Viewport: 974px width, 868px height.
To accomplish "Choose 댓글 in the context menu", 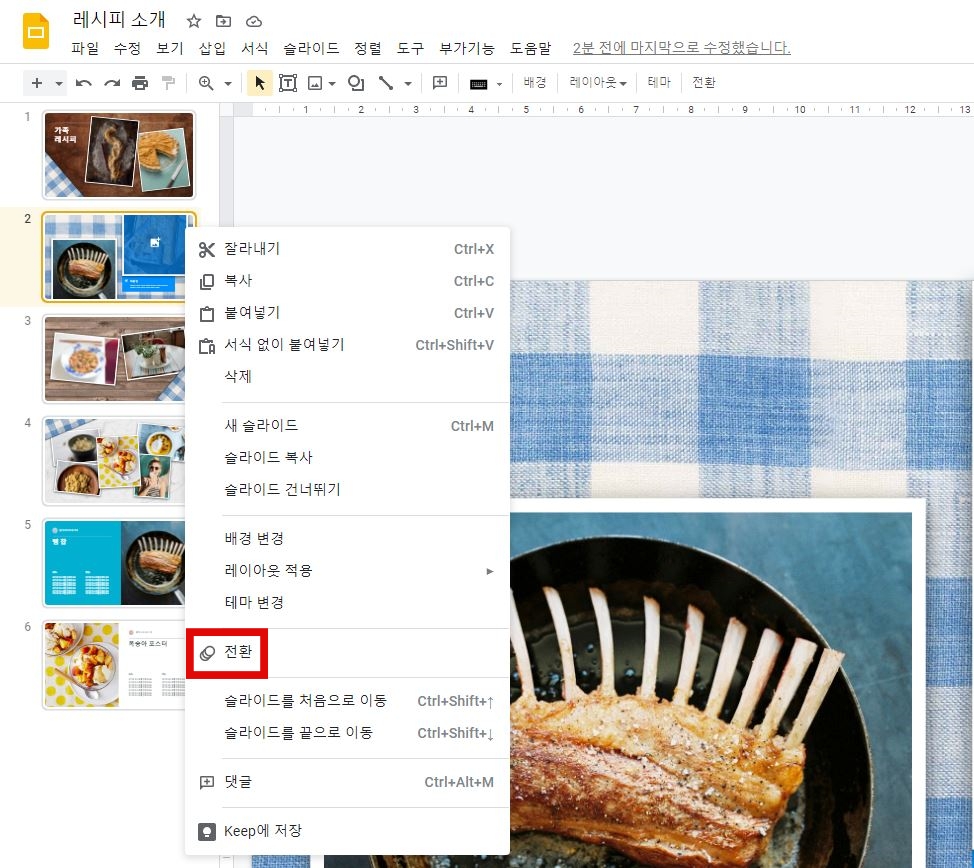I will click(347, 782).
